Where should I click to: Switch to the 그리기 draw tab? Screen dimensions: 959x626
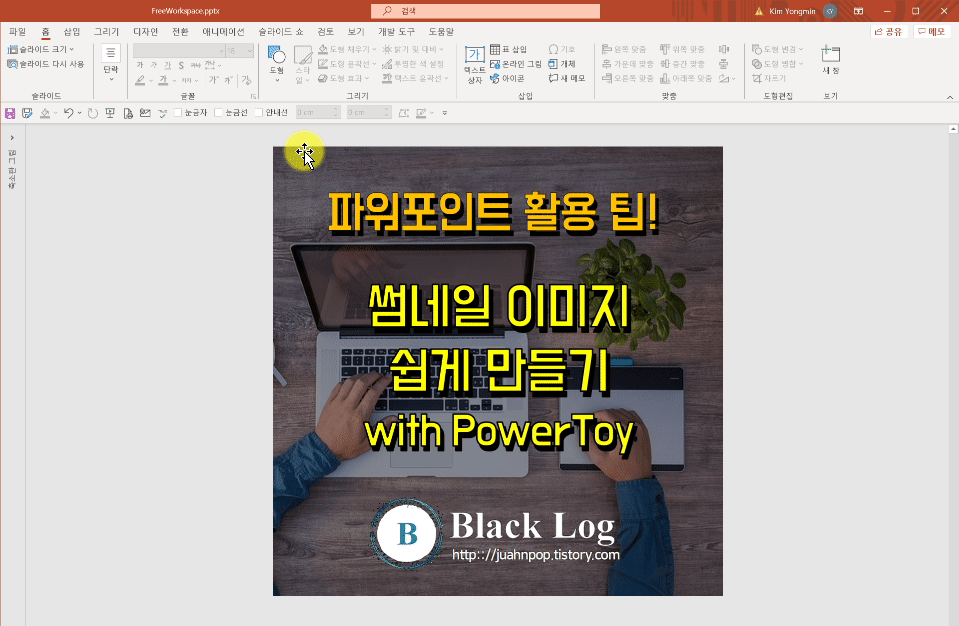click(x=106, y=32)
